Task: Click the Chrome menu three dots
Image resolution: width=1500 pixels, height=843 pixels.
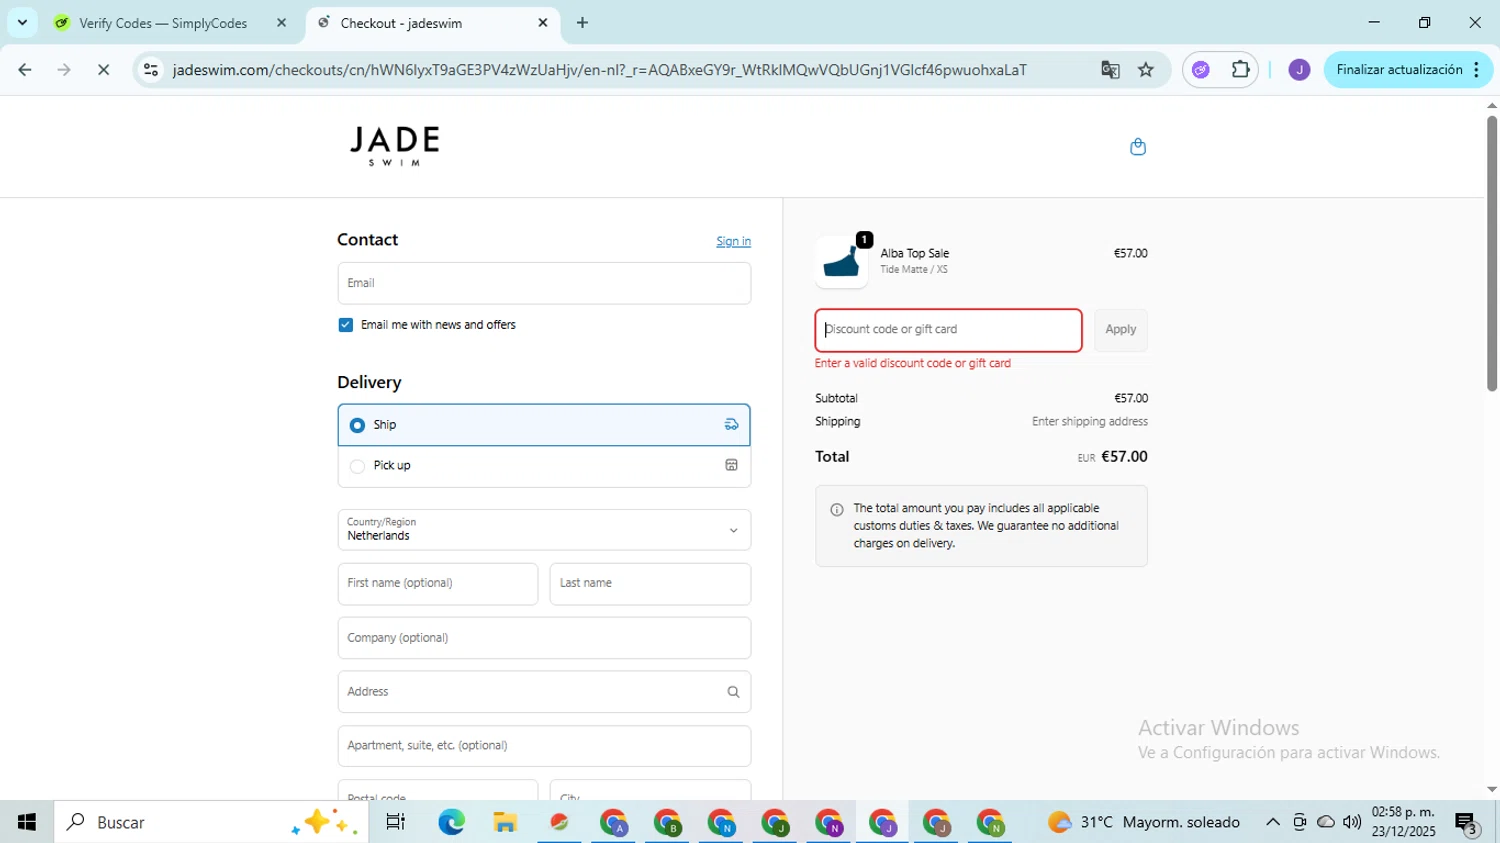Action: pyautogui.click(x=1476, y=70)
